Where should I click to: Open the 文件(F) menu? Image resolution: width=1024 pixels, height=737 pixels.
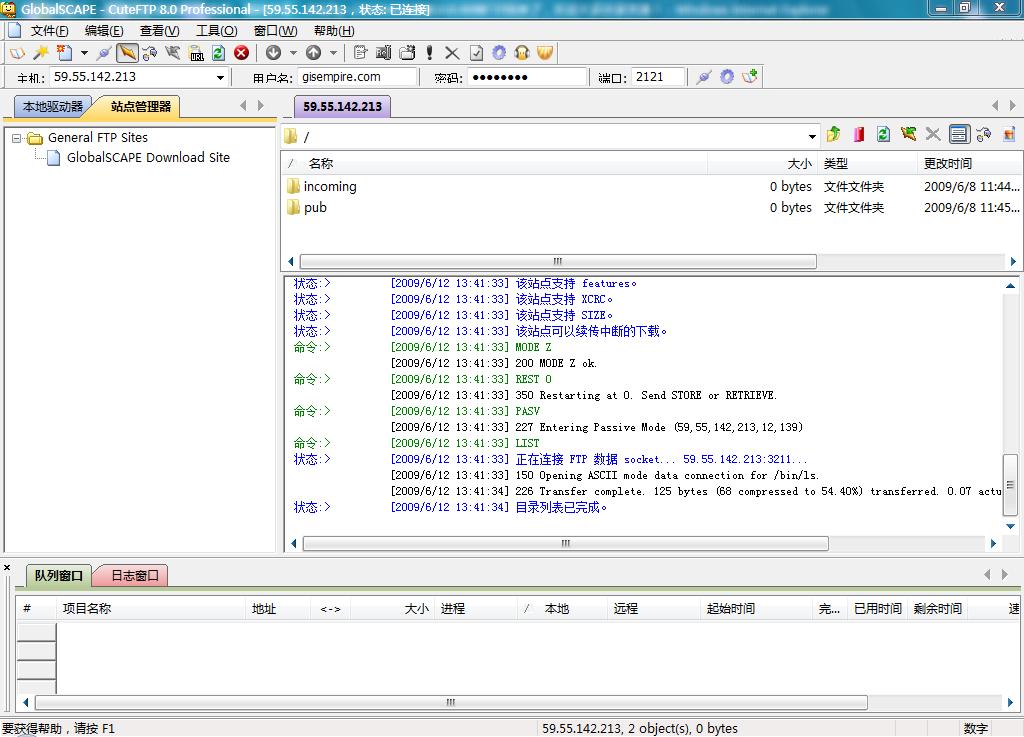(49, 31)
